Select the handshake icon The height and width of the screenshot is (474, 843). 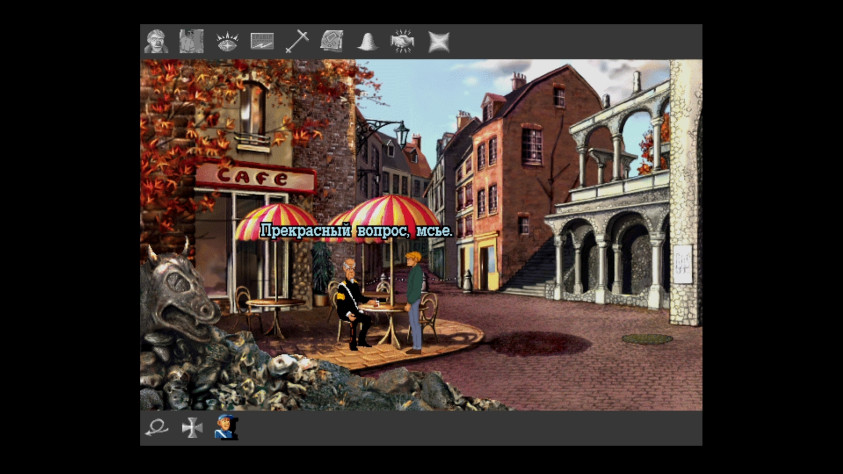pyautogui.click(x=402, y=41)
